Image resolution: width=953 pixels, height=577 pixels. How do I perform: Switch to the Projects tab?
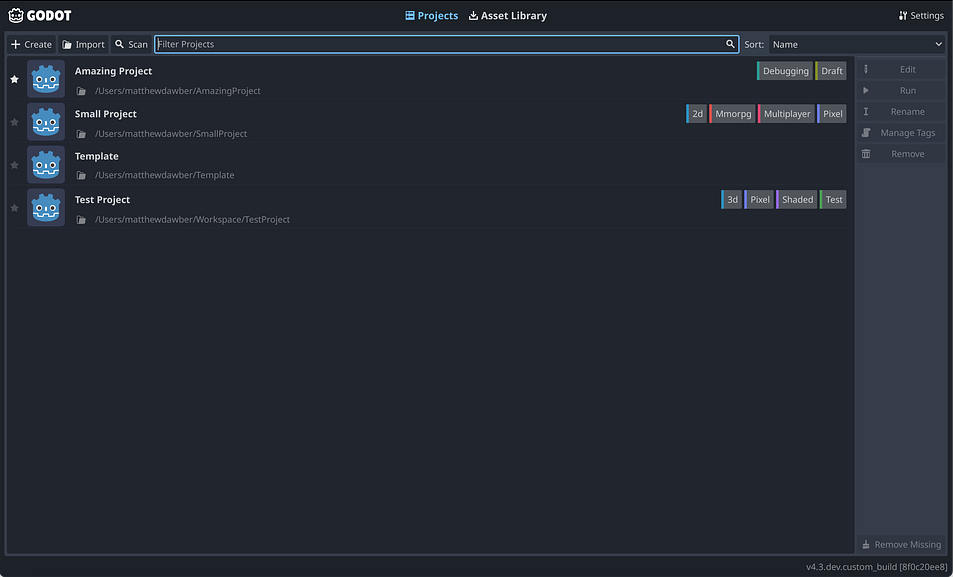pyautogui.click(x=432, y=16)
